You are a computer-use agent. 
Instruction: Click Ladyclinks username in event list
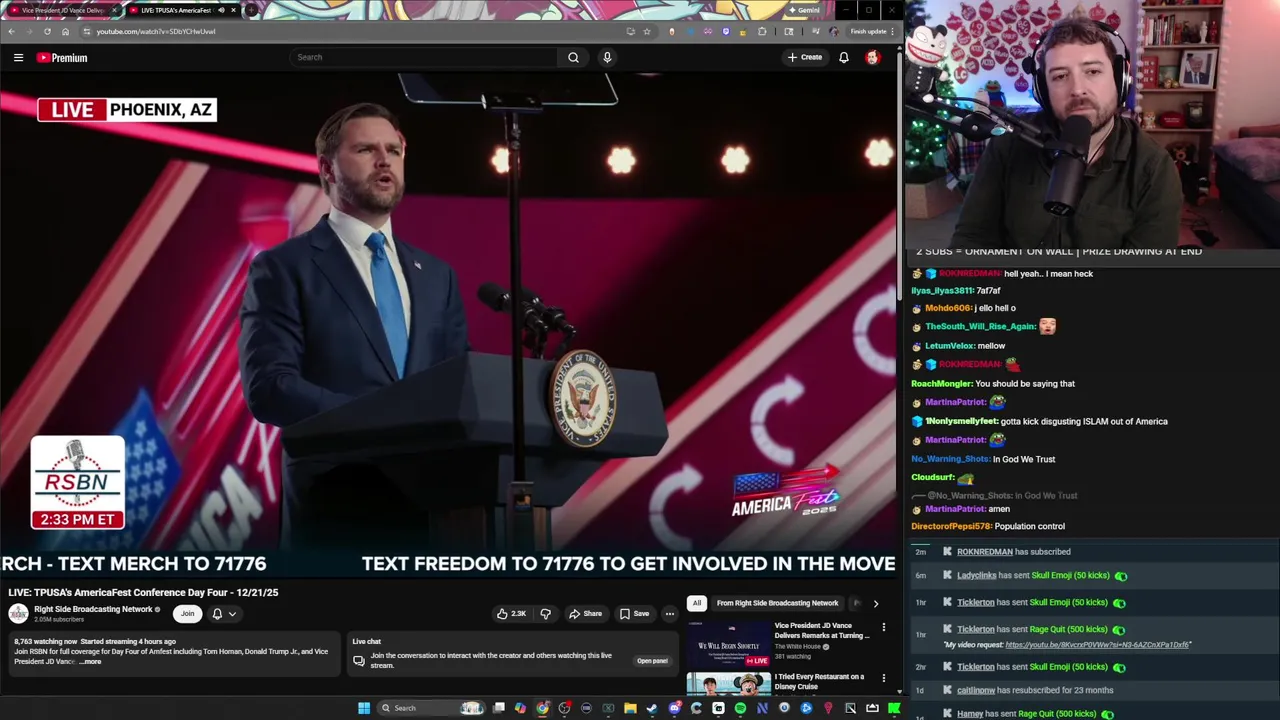977,576
